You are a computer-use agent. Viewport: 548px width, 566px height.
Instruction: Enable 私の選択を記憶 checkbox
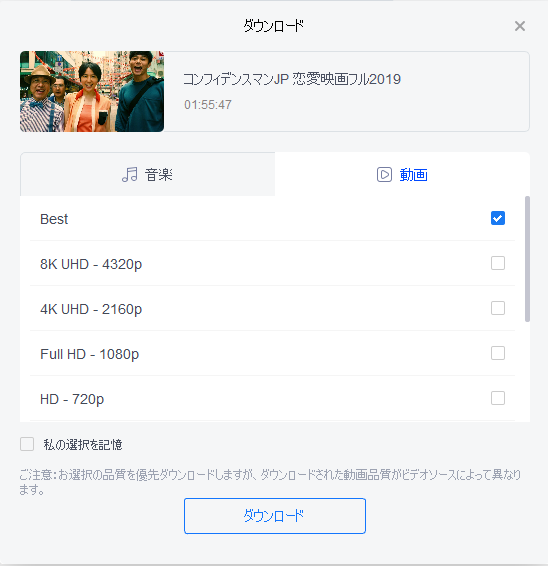(x=27, y=444)
